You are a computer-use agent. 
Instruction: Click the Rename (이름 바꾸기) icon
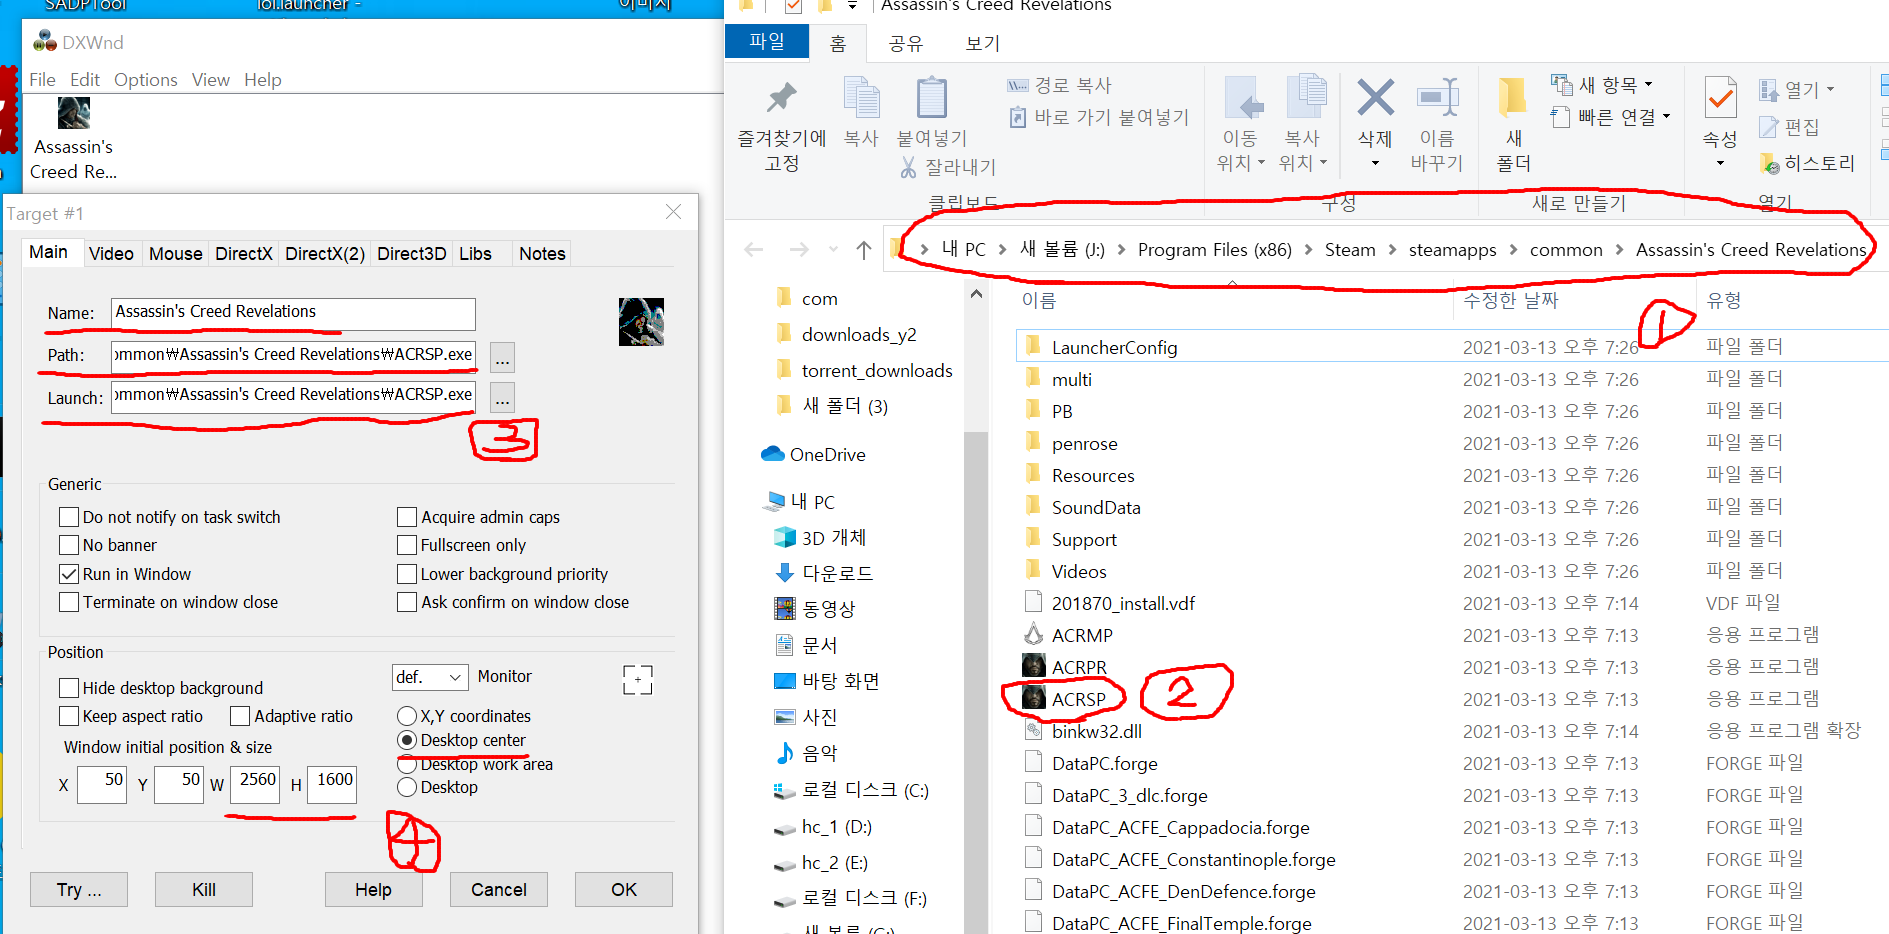(1437, 98)
